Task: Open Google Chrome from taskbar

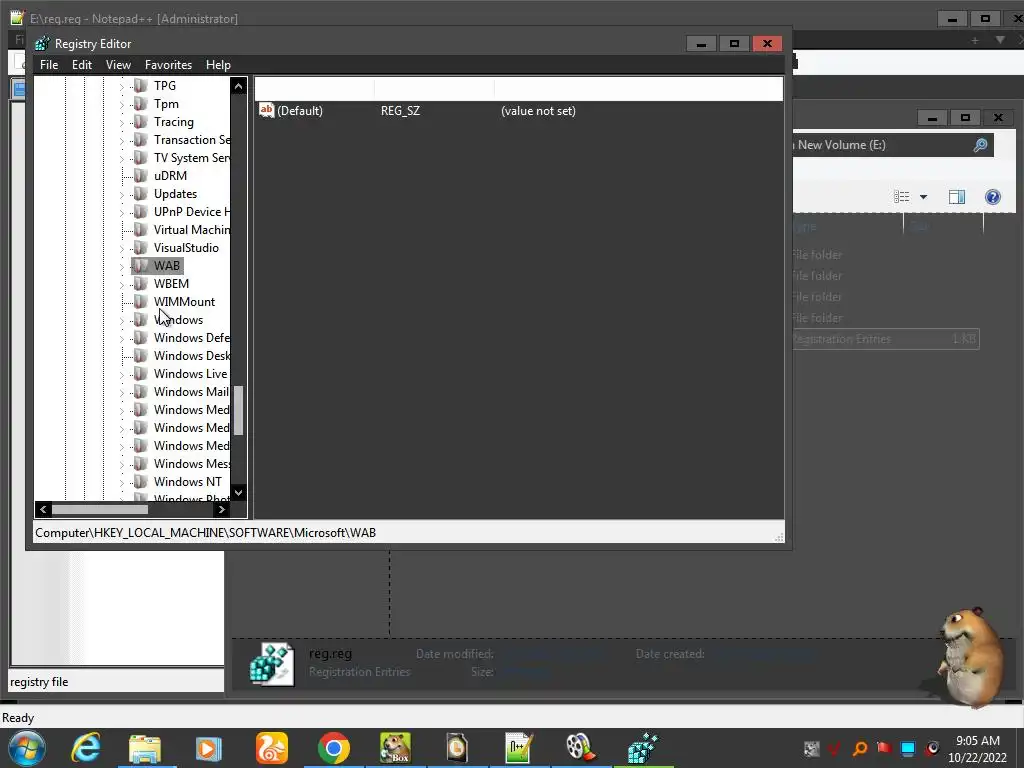Action: click(334, 748)
